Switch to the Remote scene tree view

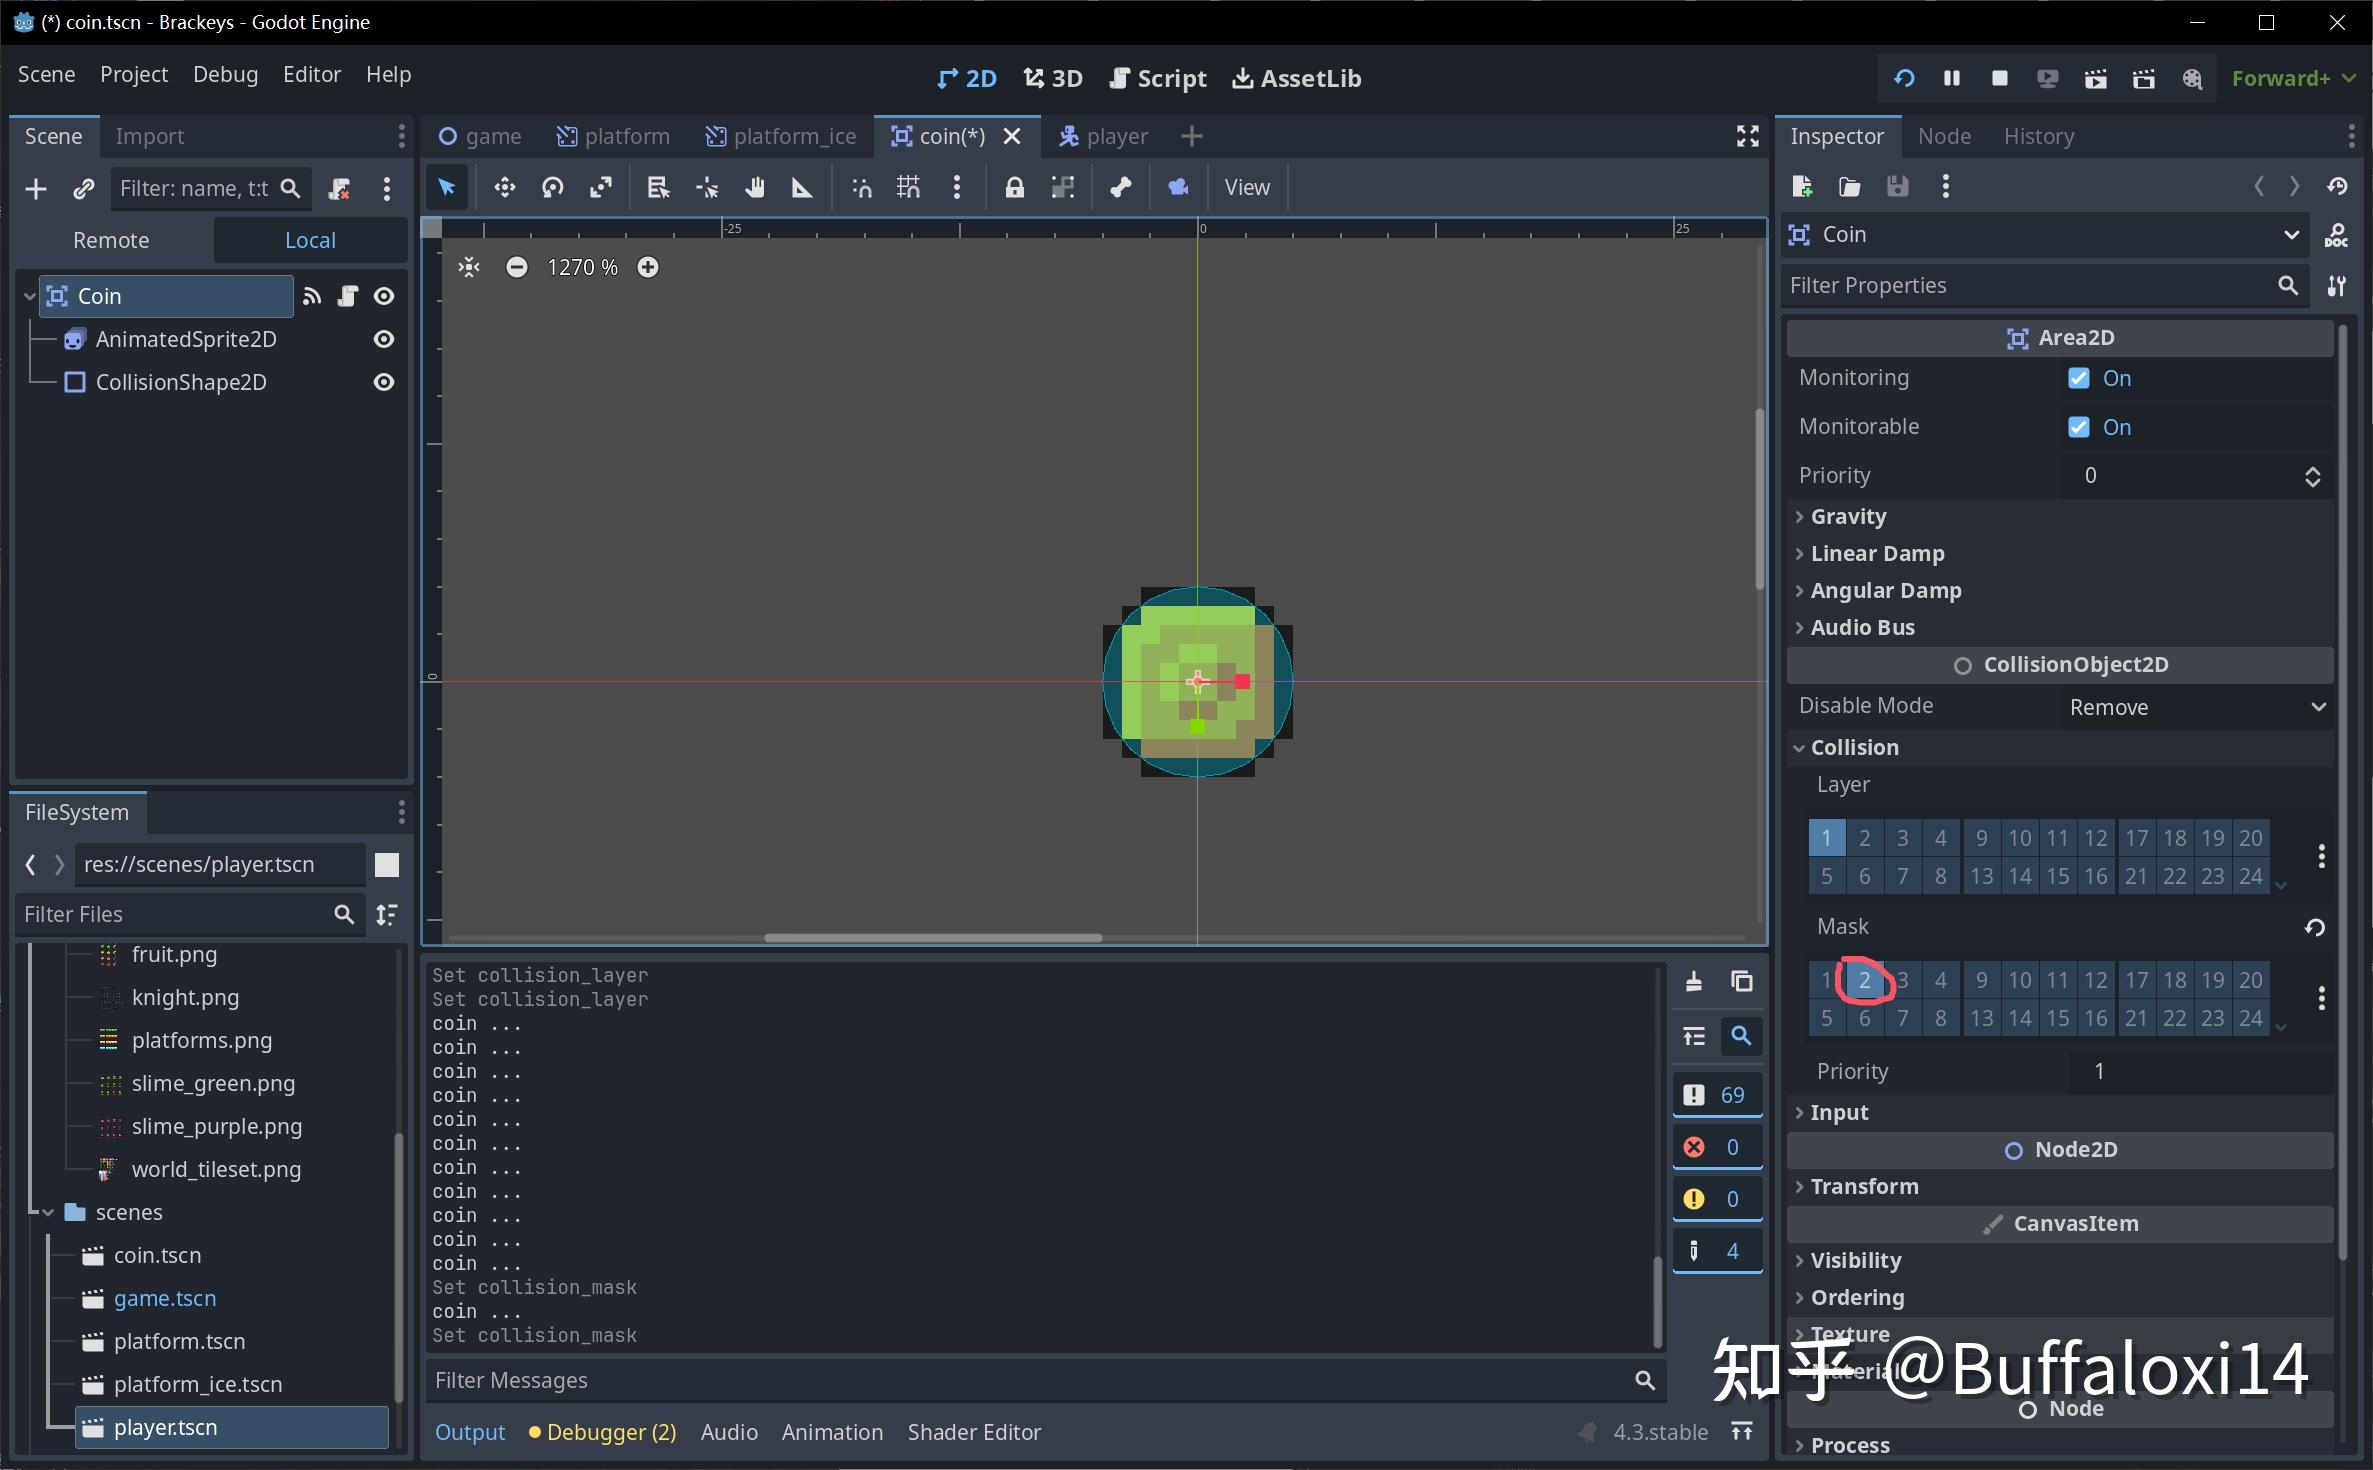[110, 240]
